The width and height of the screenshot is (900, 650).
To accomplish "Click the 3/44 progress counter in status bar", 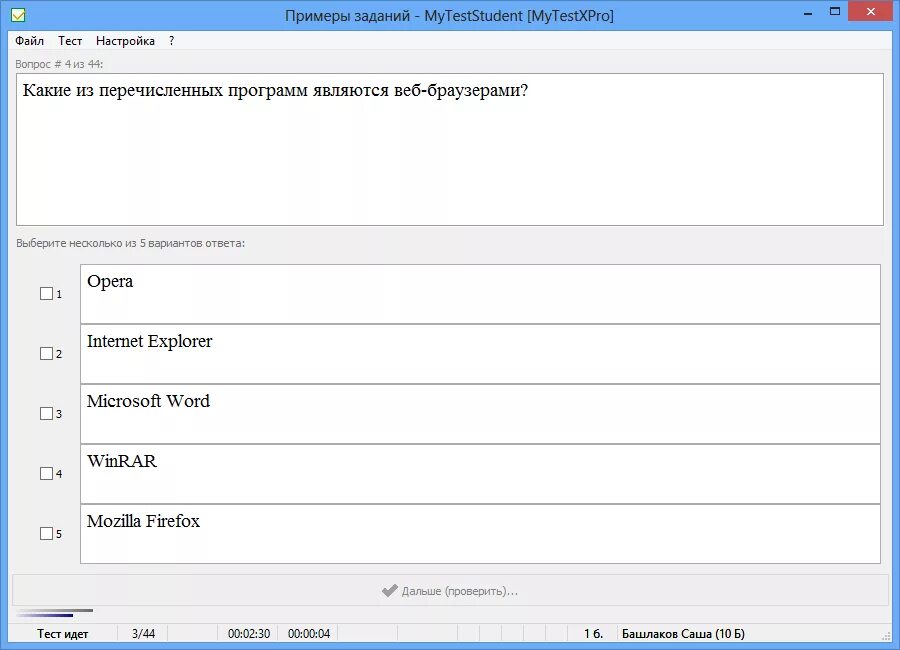I will 143,634.
